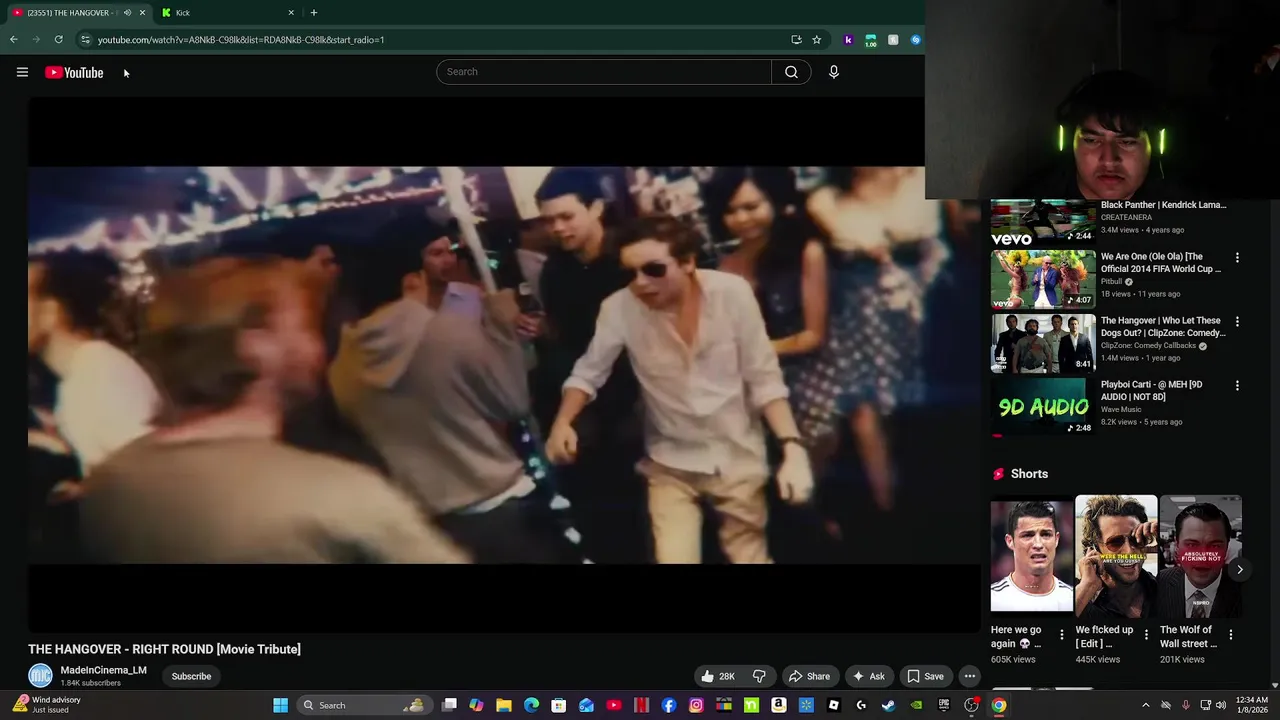The height and width of the screenshot is (720, 1280).
Task: Click the video title text
Action: click(x=164, y=649)
